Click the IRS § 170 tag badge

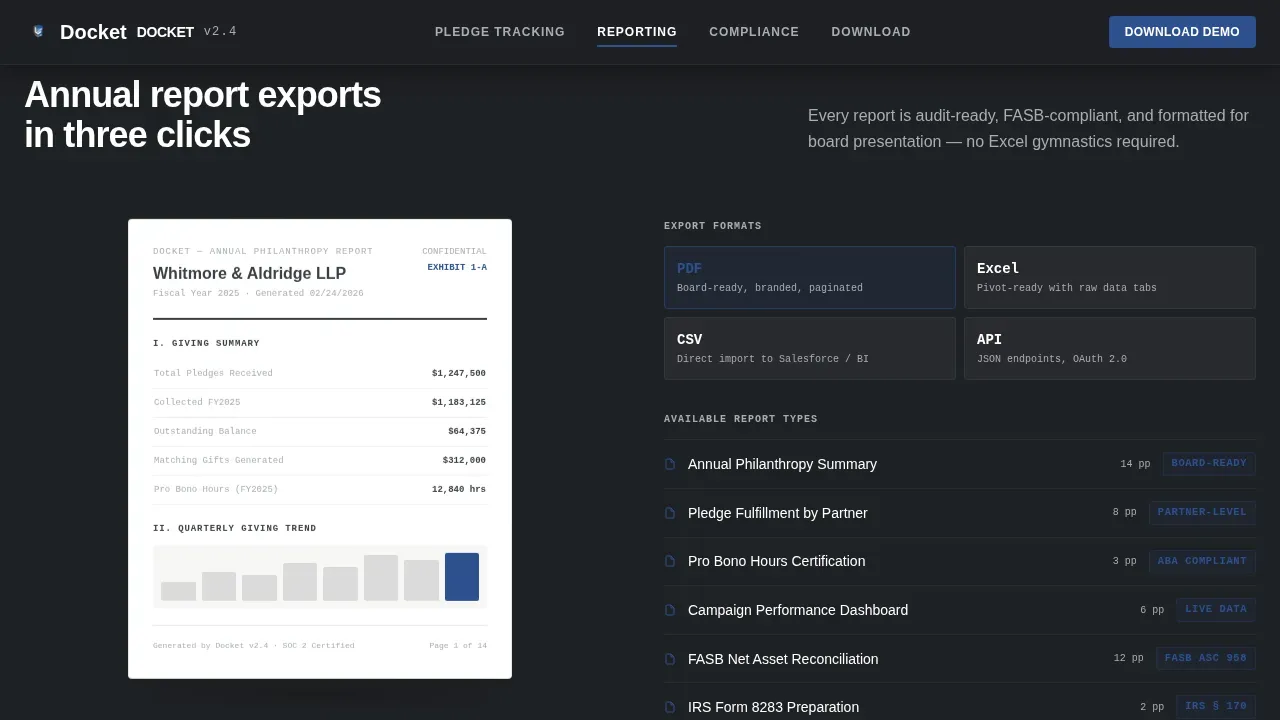coord(1216,707)
